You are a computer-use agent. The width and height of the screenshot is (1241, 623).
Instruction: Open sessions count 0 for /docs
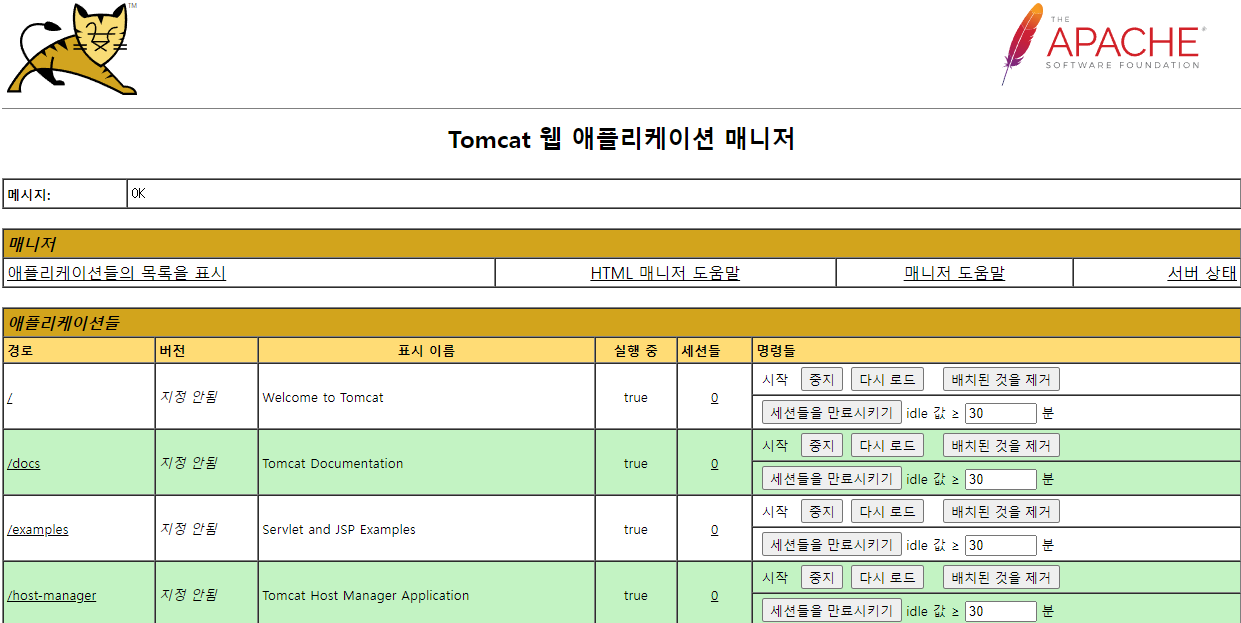pos(714,463)
